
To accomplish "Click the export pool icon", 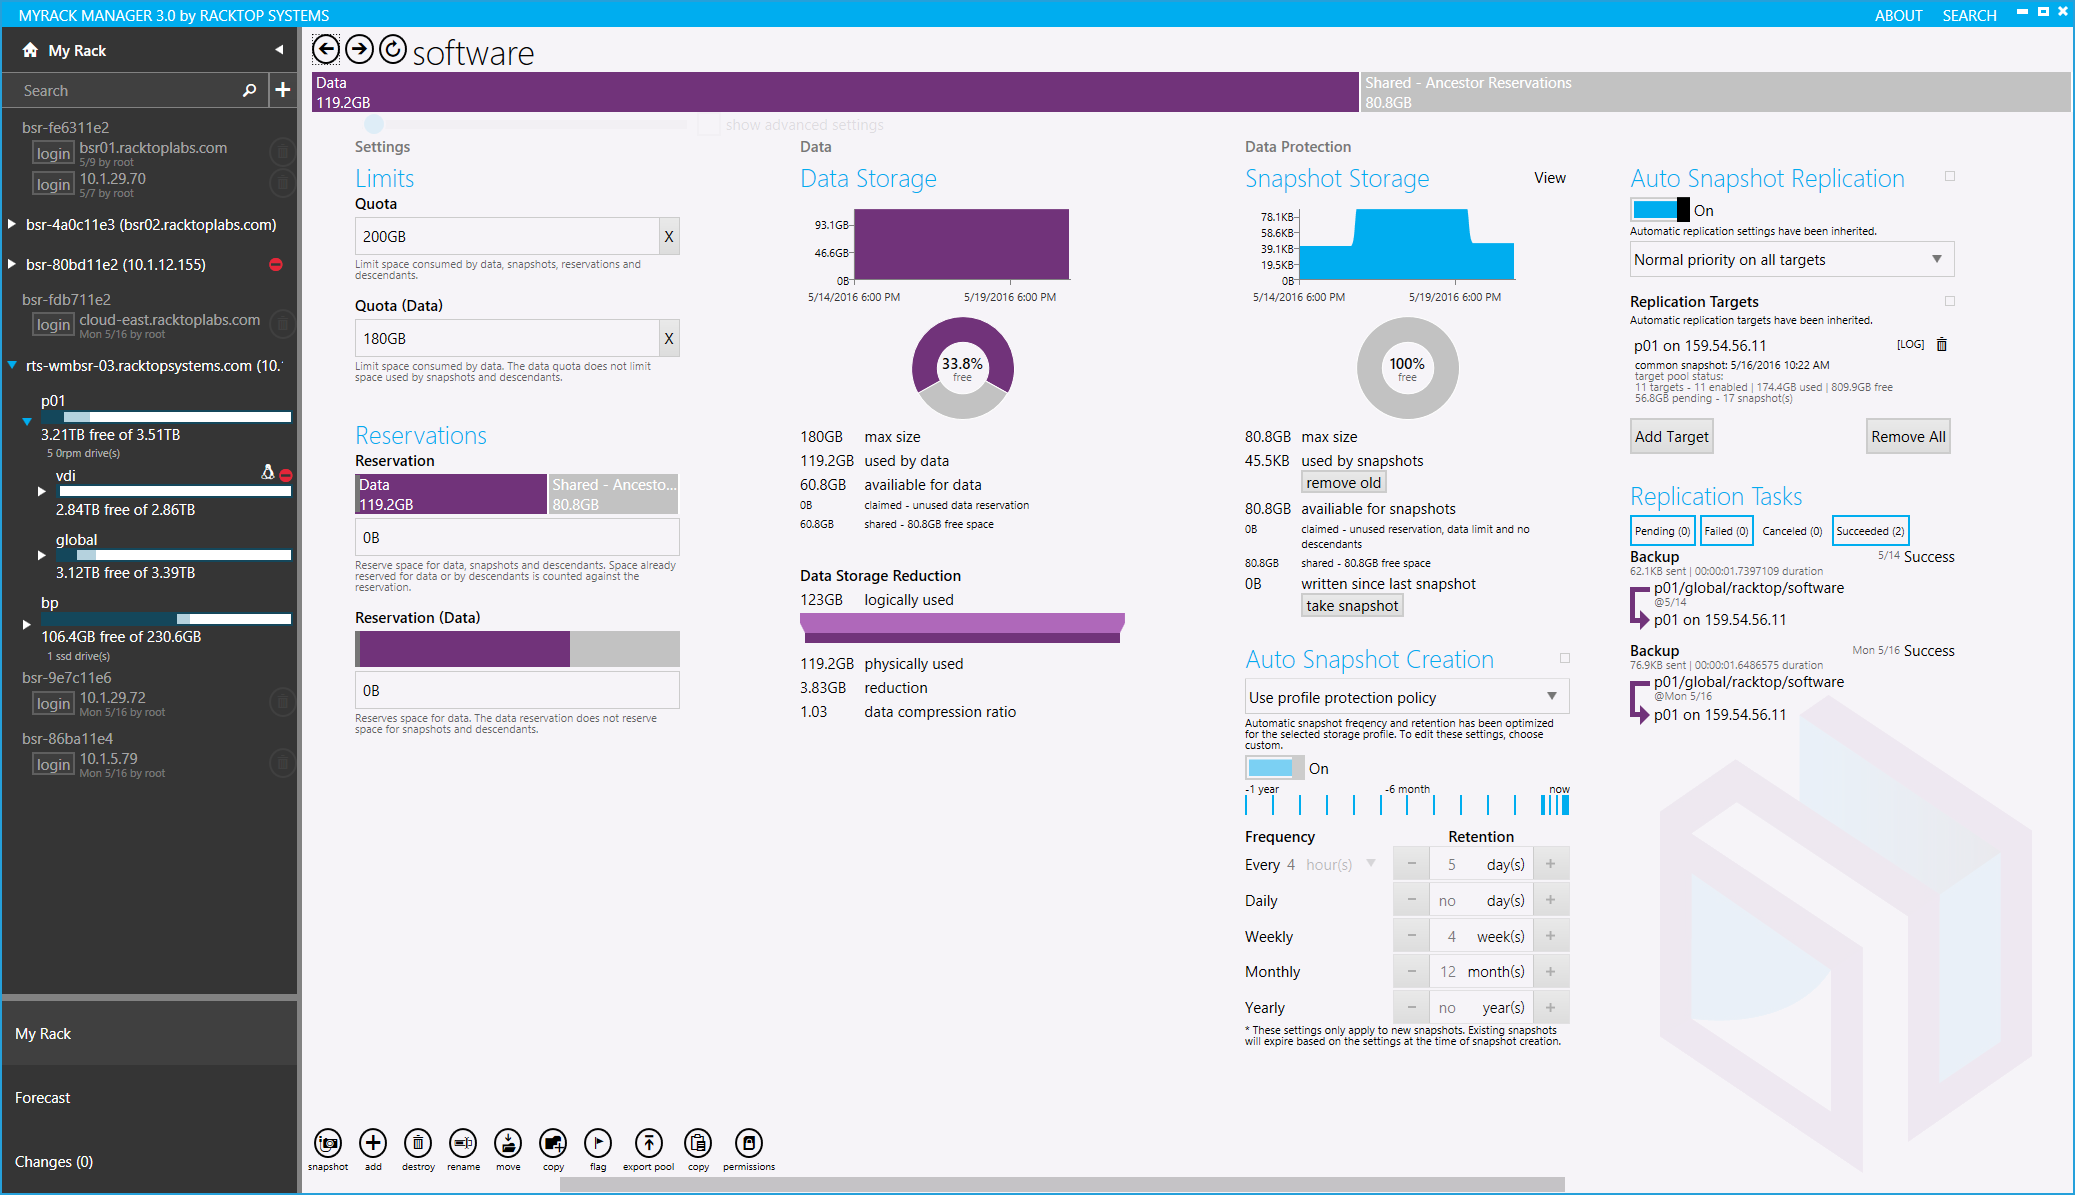I will 648,1143.
